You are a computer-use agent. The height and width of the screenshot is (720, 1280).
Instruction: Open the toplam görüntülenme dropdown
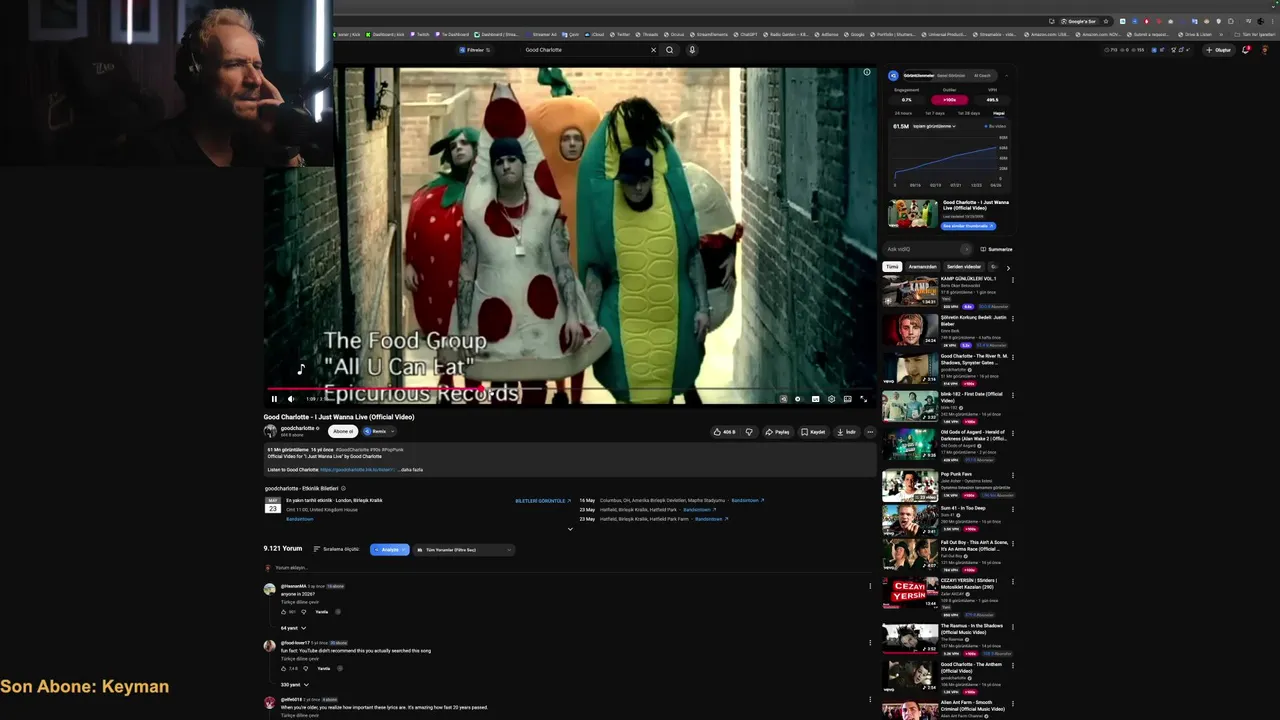pos(934,126)
